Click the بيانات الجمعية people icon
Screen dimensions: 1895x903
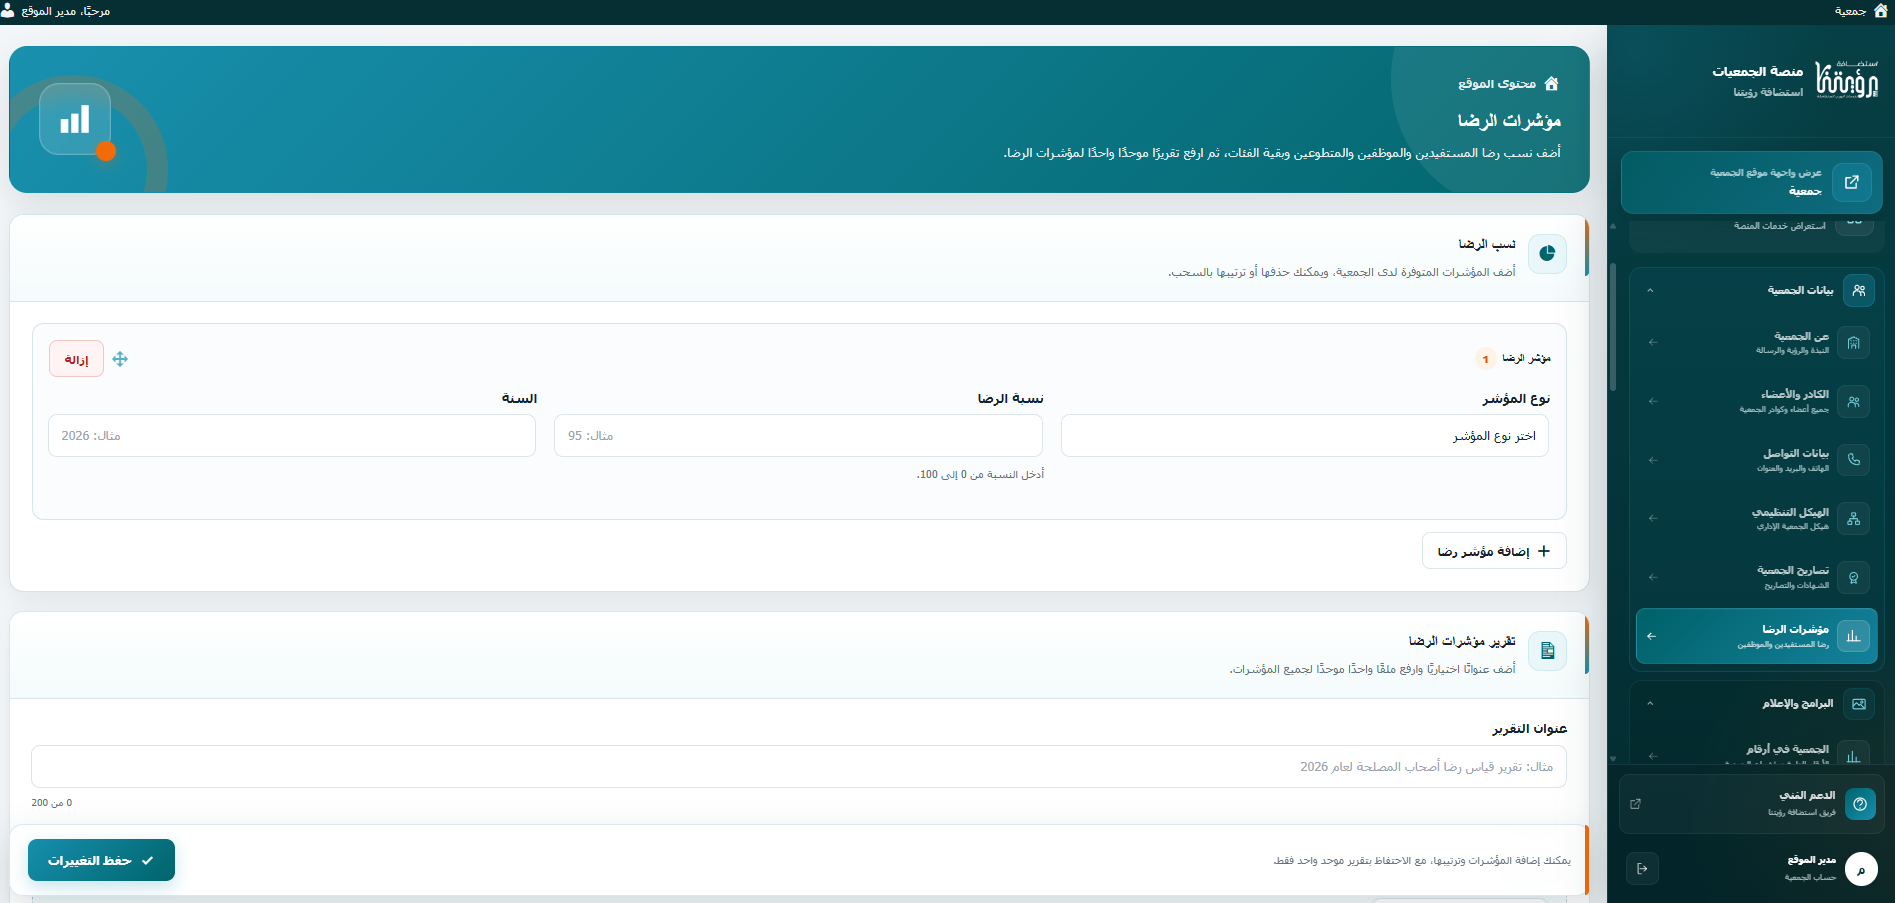click(1858, 290)
